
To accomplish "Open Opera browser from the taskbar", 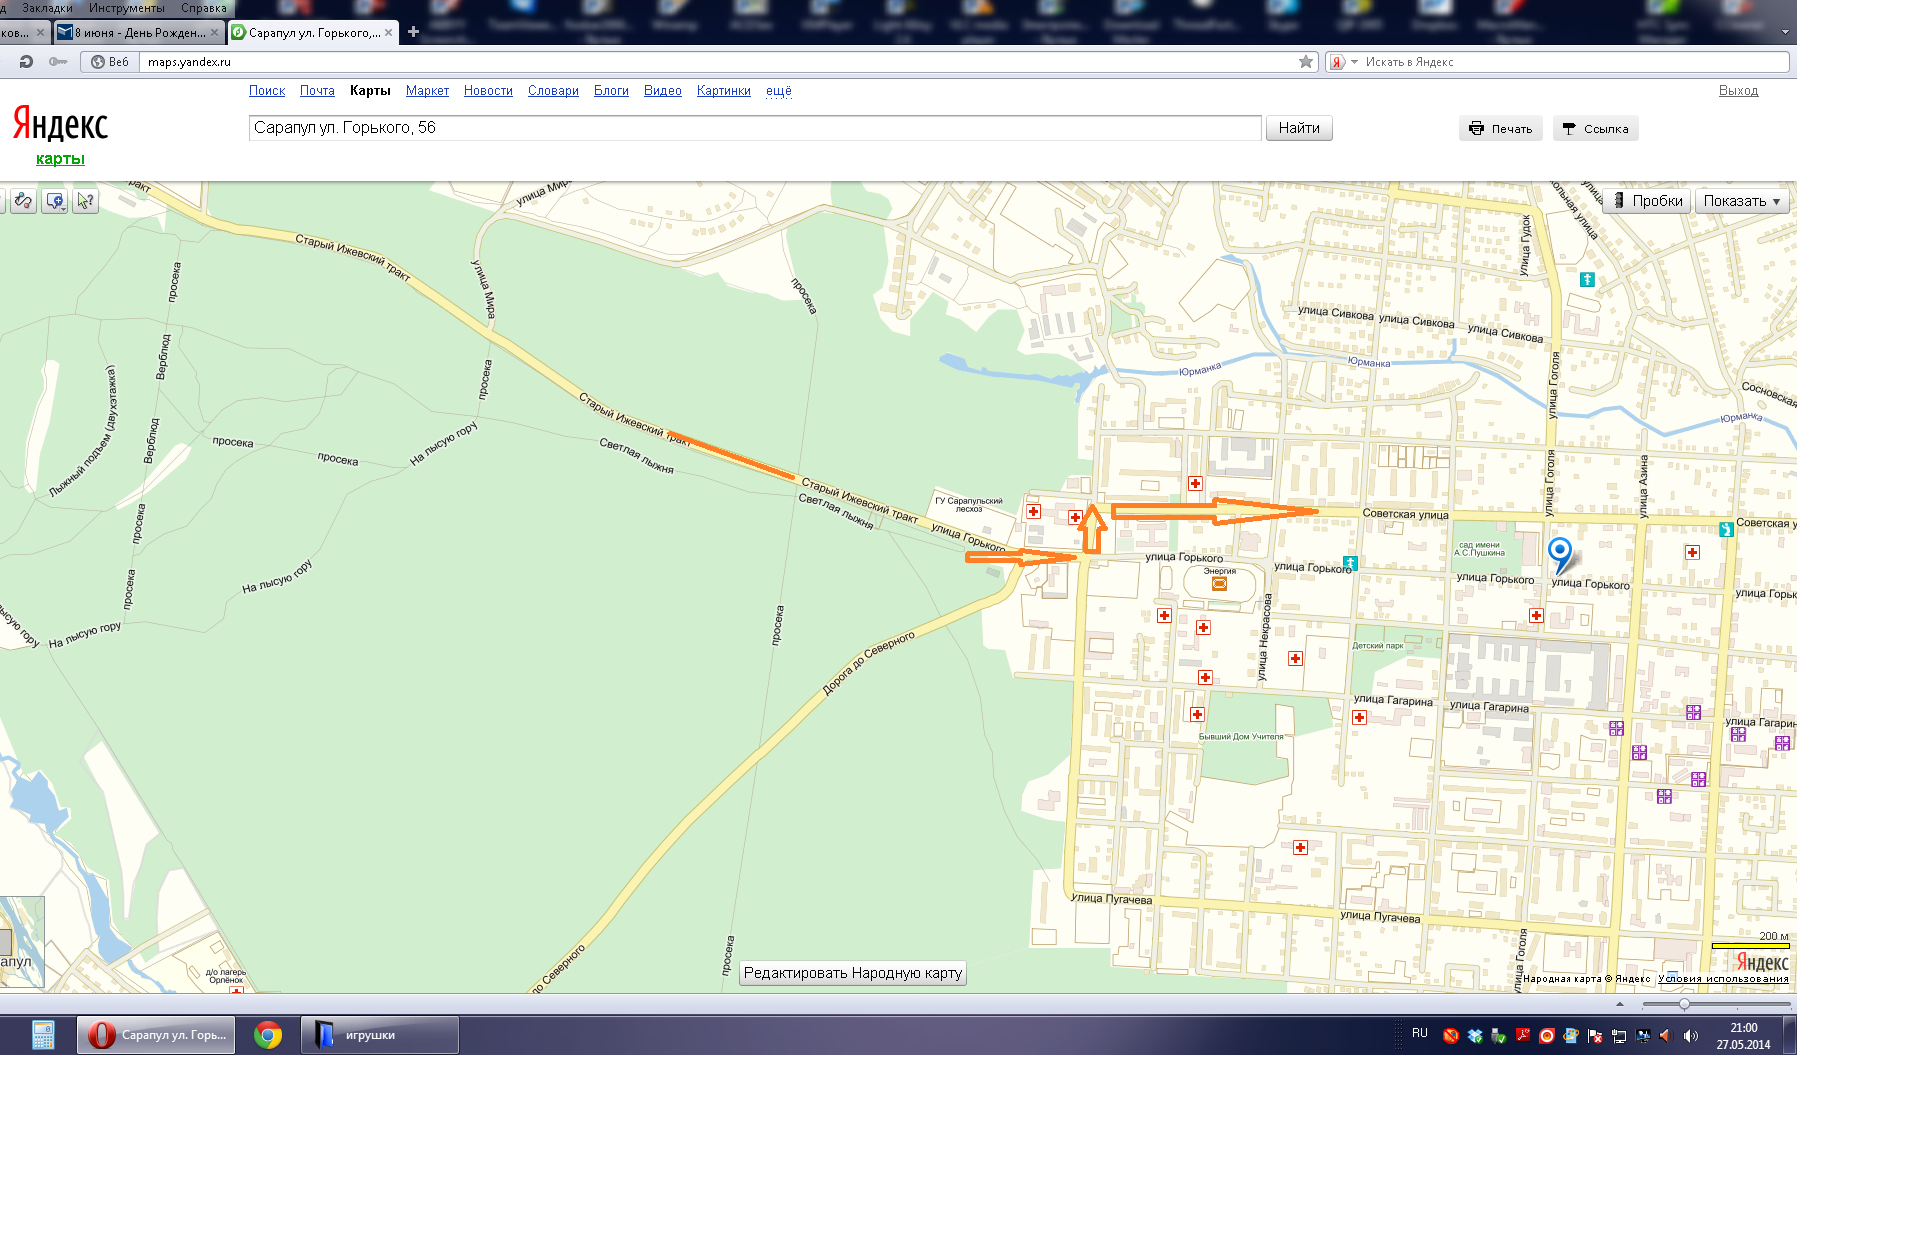I will [156, 1035].
